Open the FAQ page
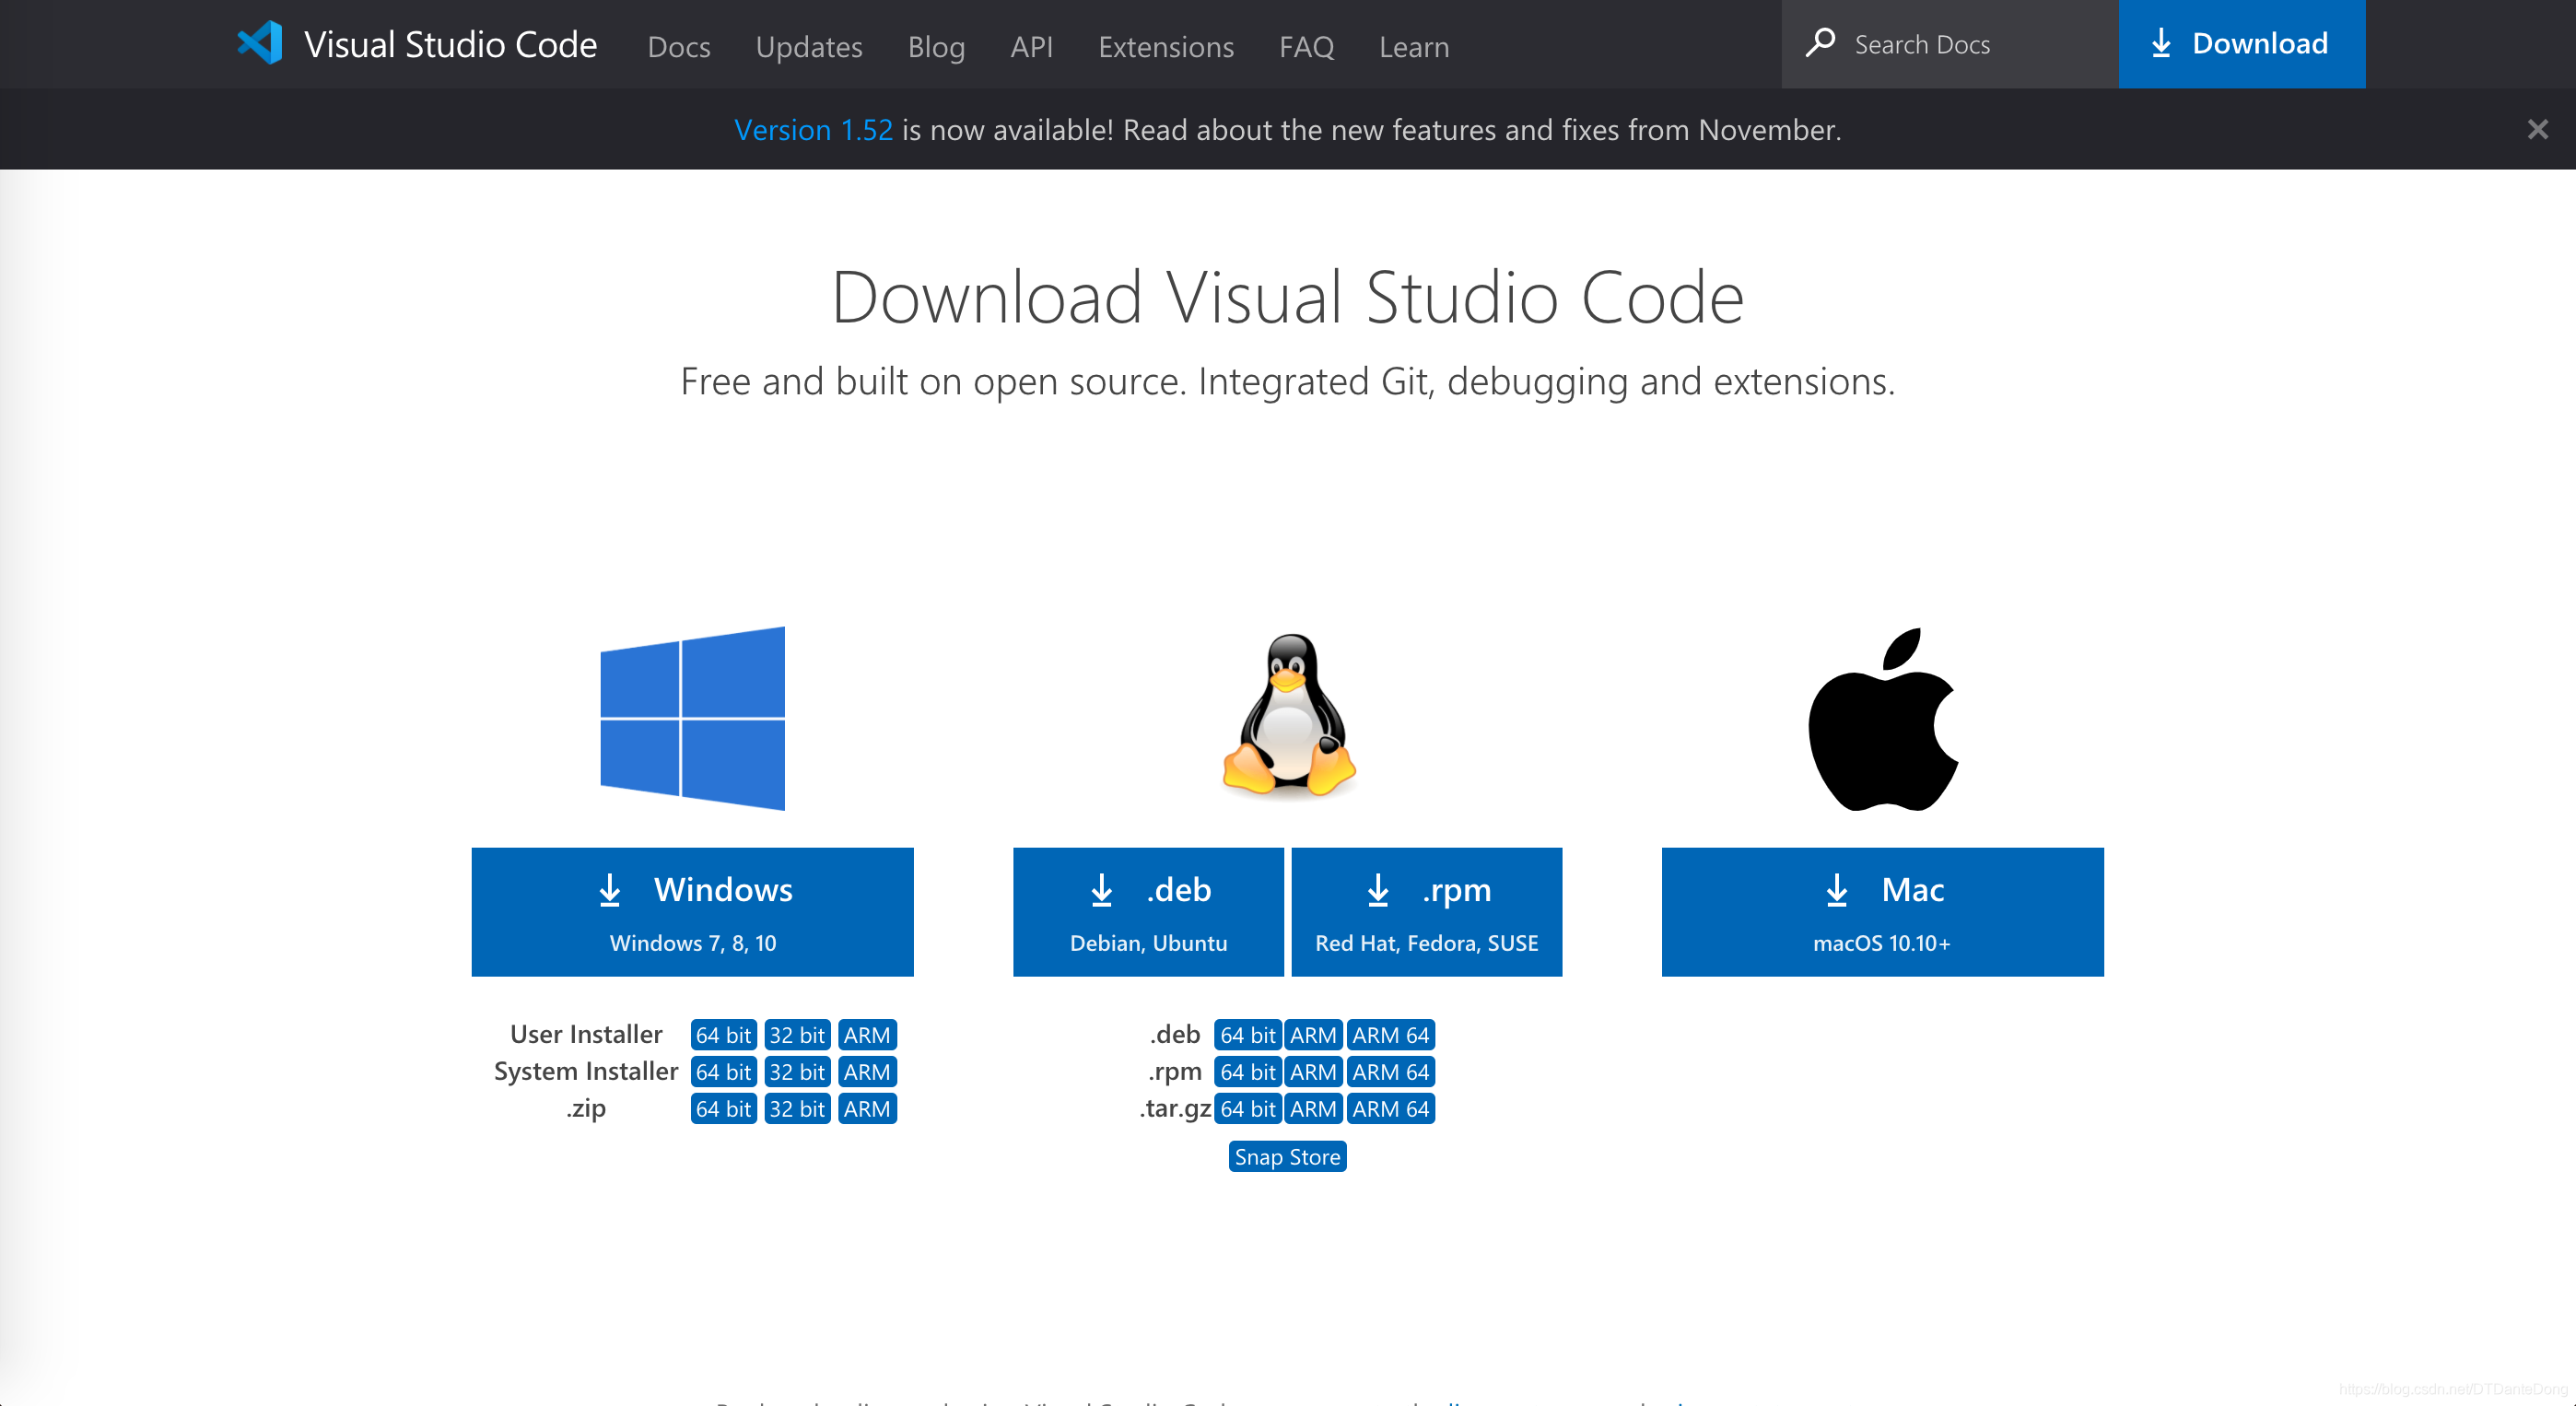 [1306, 46]
